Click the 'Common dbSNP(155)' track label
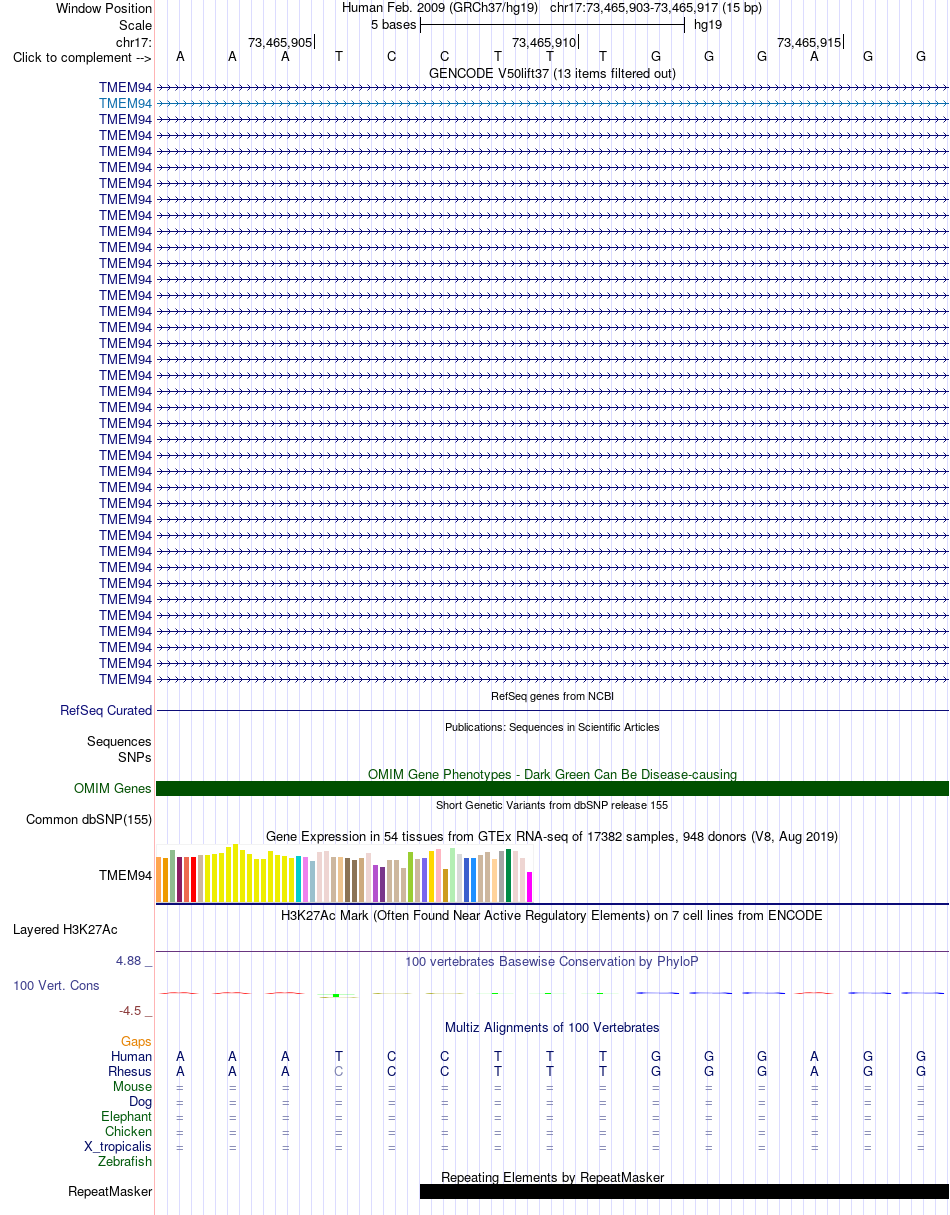Screen dimensions: 950x1215 [x=88, y=820]
